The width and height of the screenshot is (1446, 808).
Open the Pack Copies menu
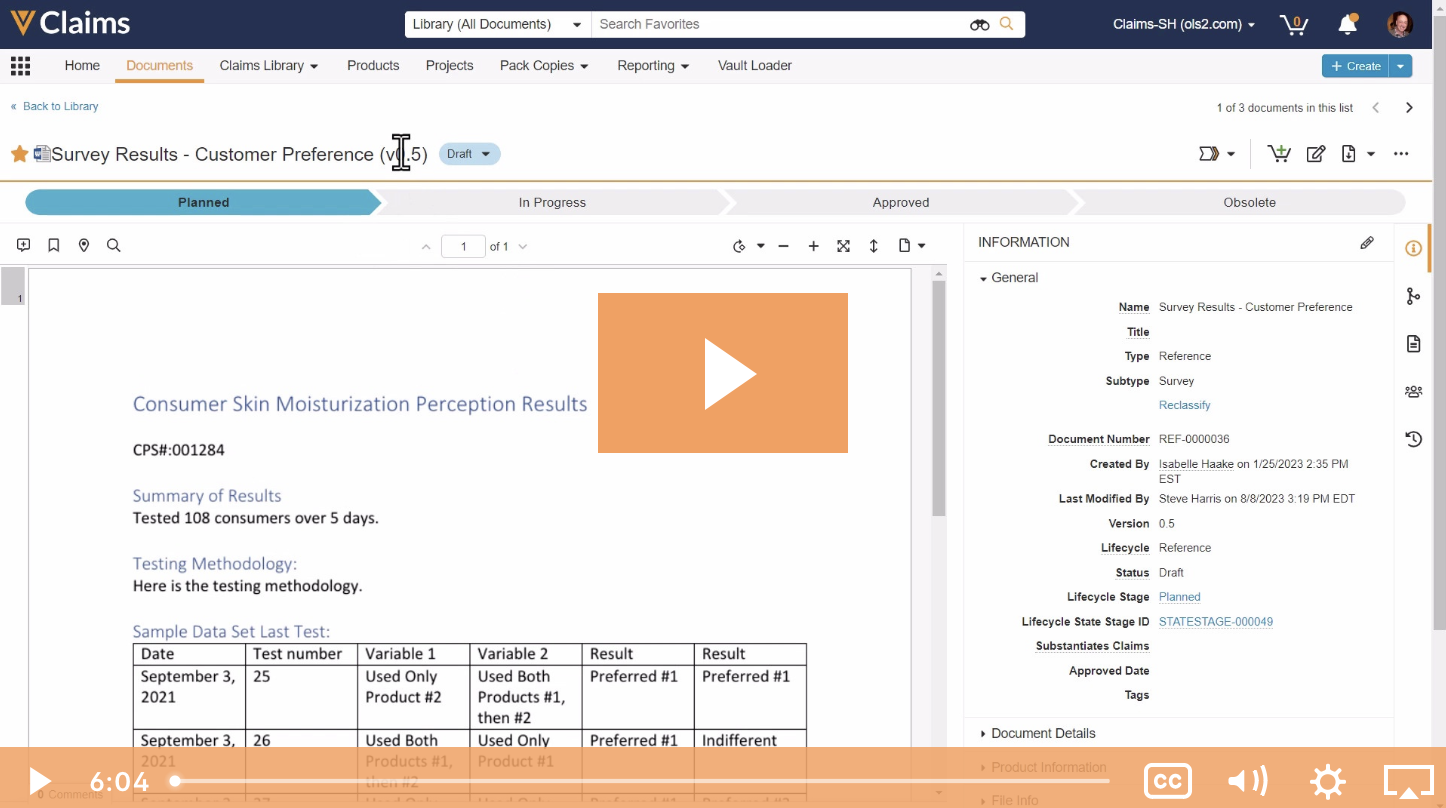(543, 65)
